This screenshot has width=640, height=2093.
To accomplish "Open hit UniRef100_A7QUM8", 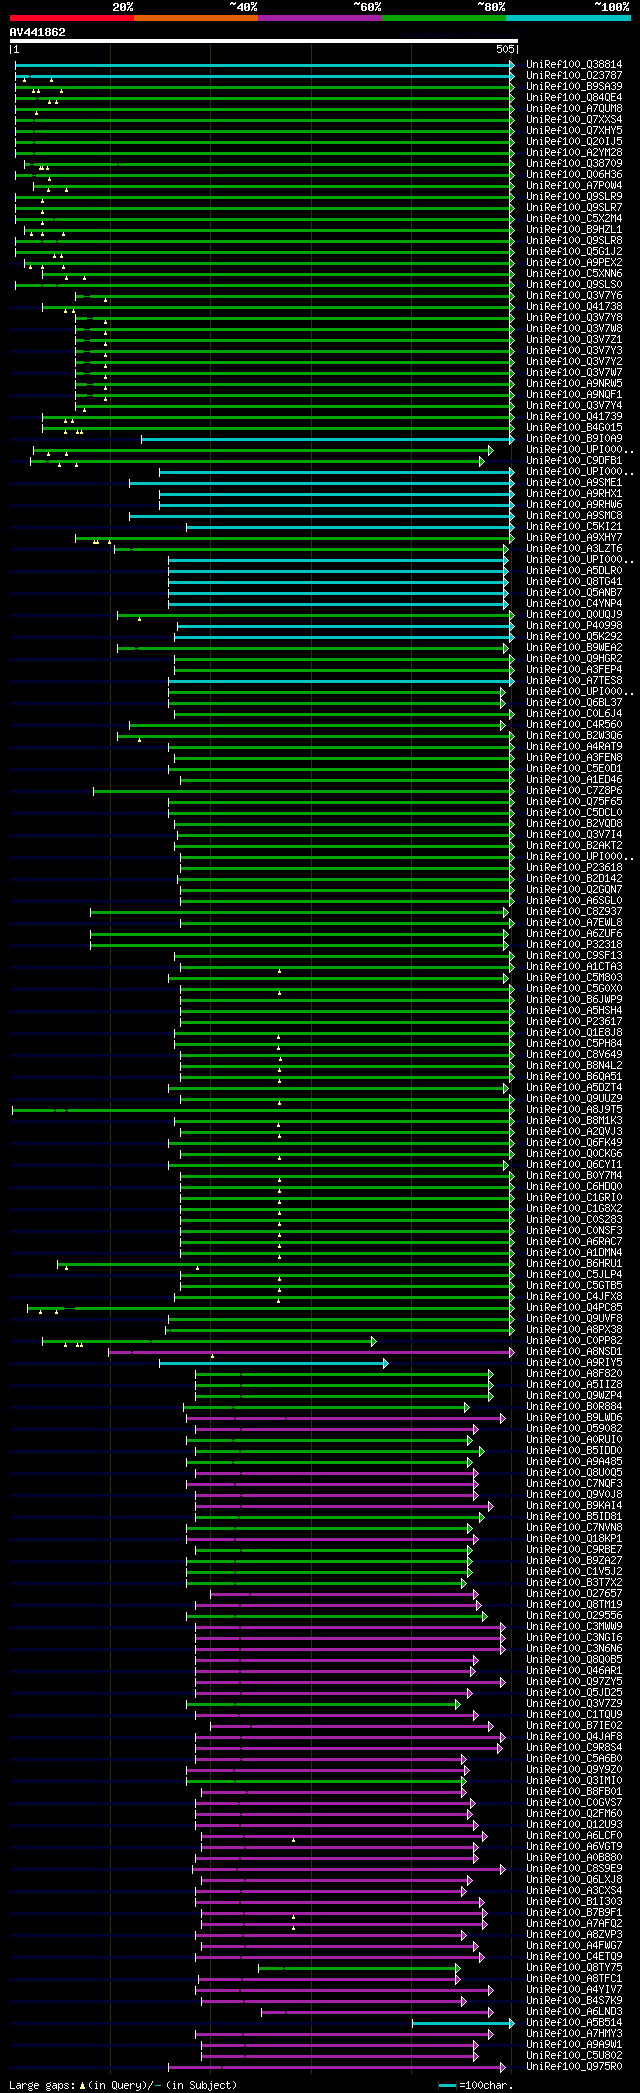I will (574, 109).
